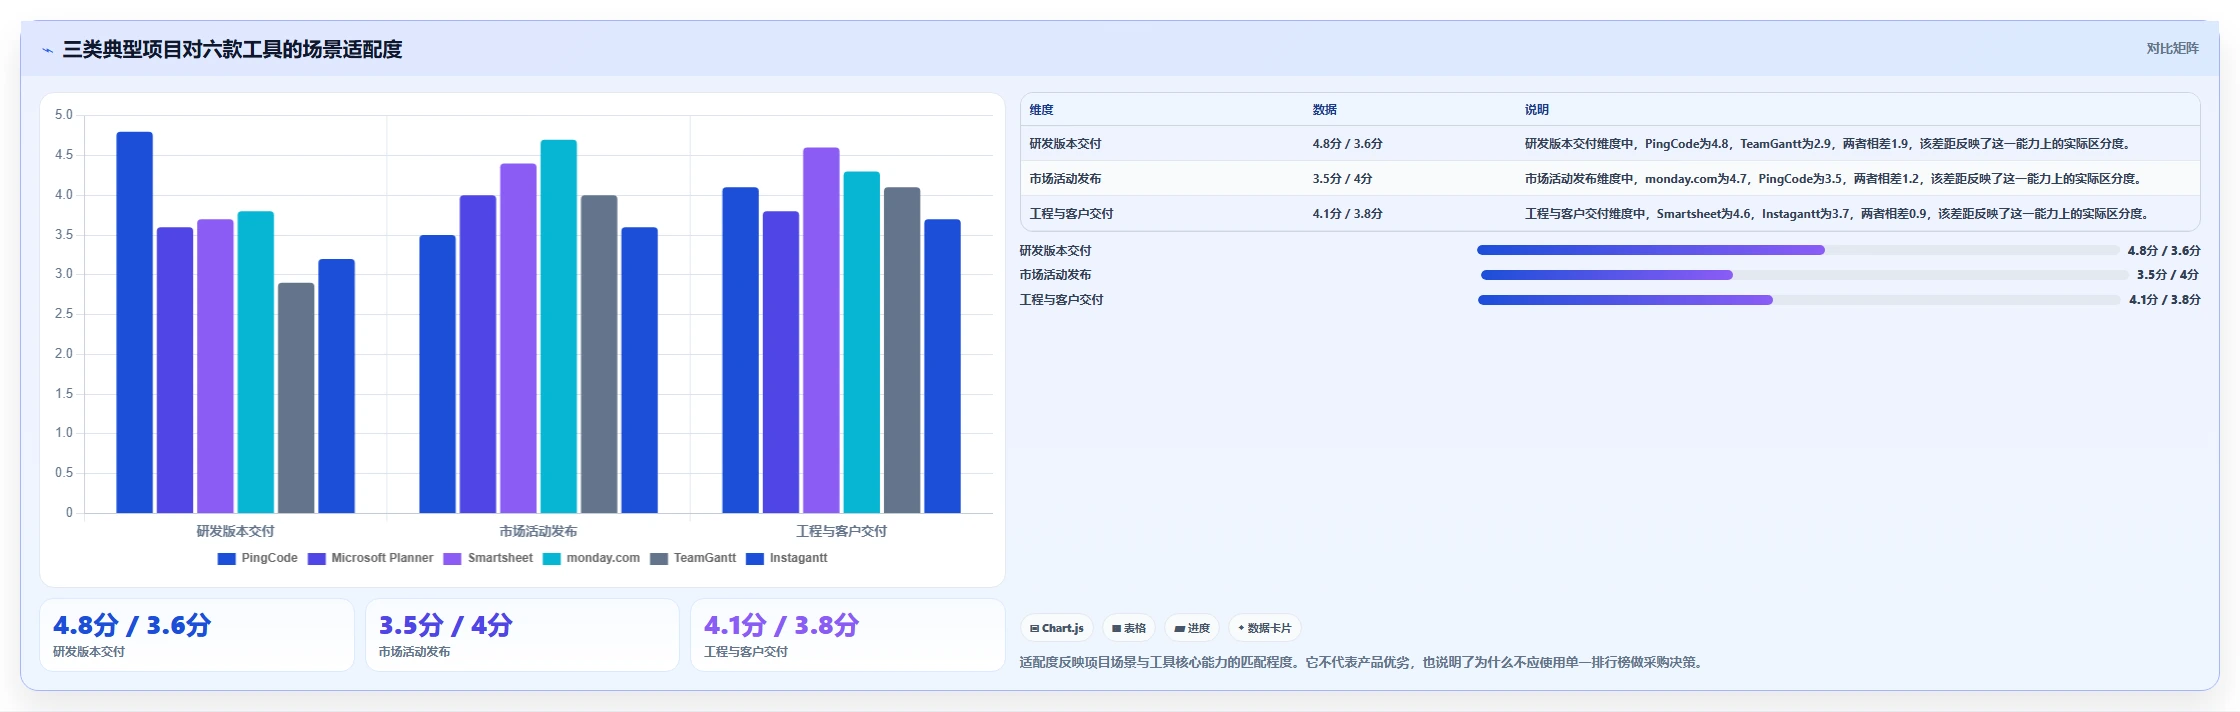Click the description mentioning monday.com为4.7
Image resolution: width=2240 pixels, height=712 pixels.
[1835, 179]
